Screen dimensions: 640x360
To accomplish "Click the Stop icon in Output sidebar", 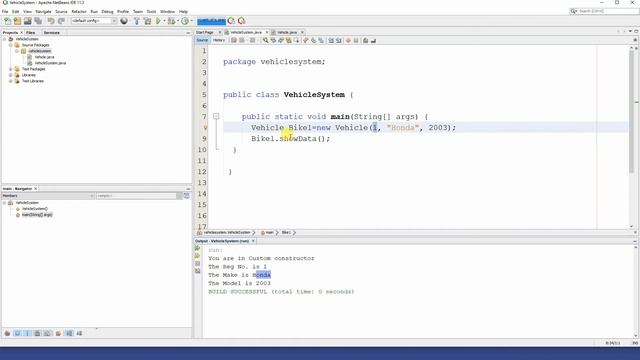I will pyautogui.click(x=198, y=264).
